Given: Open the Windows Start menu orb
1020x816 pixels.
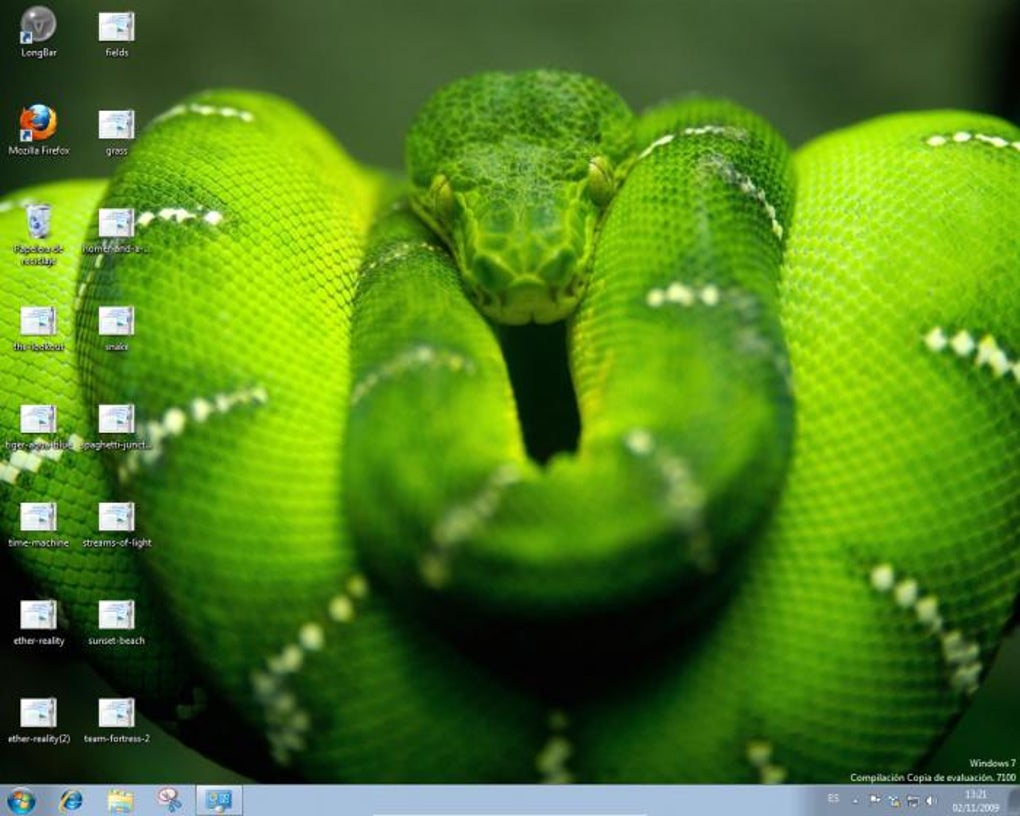Looking at the screenshot, I should click(x=21, y=801).
